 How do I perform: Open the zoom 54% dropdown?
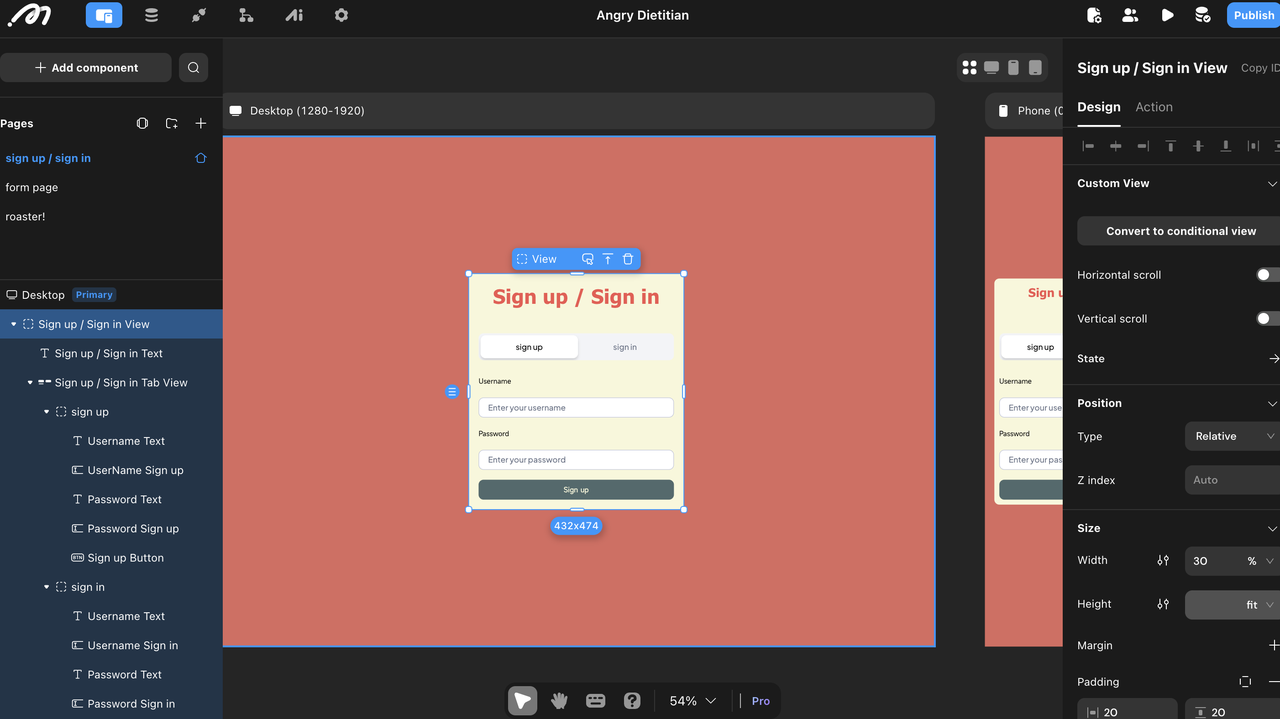[x=693, y=701]
